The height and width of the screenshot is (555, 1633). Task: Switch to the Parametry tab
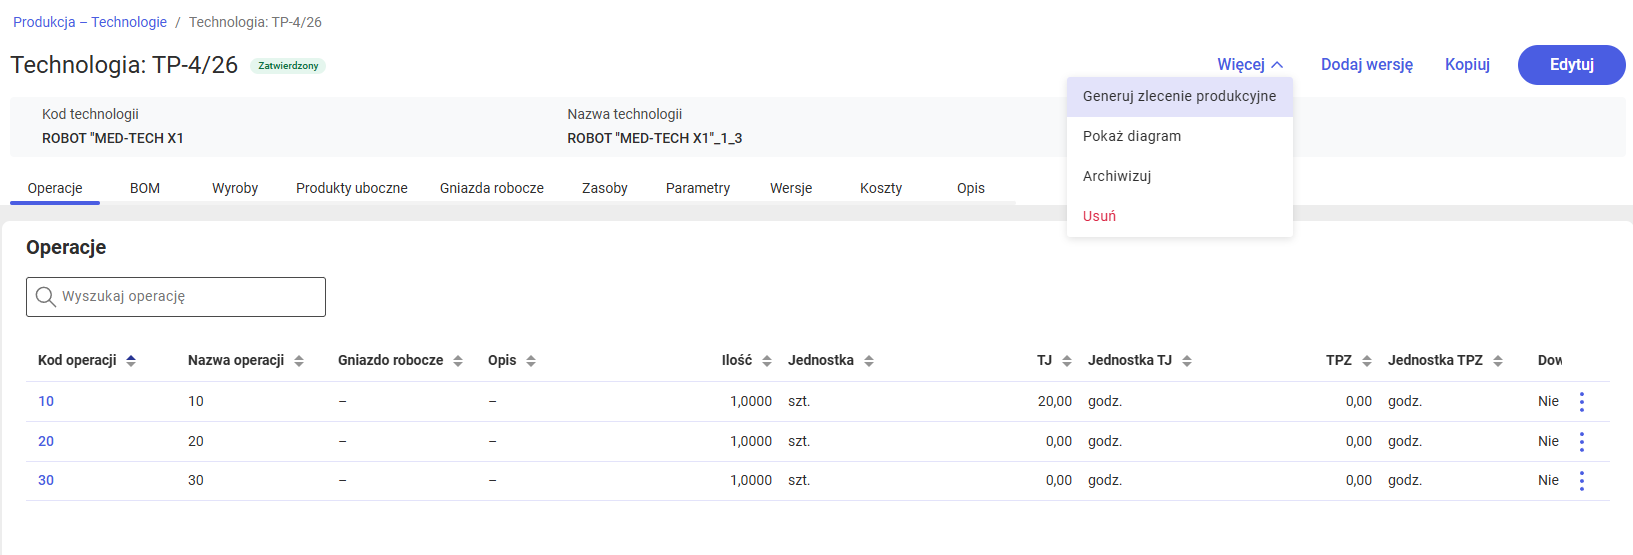(x=698, y=188)
